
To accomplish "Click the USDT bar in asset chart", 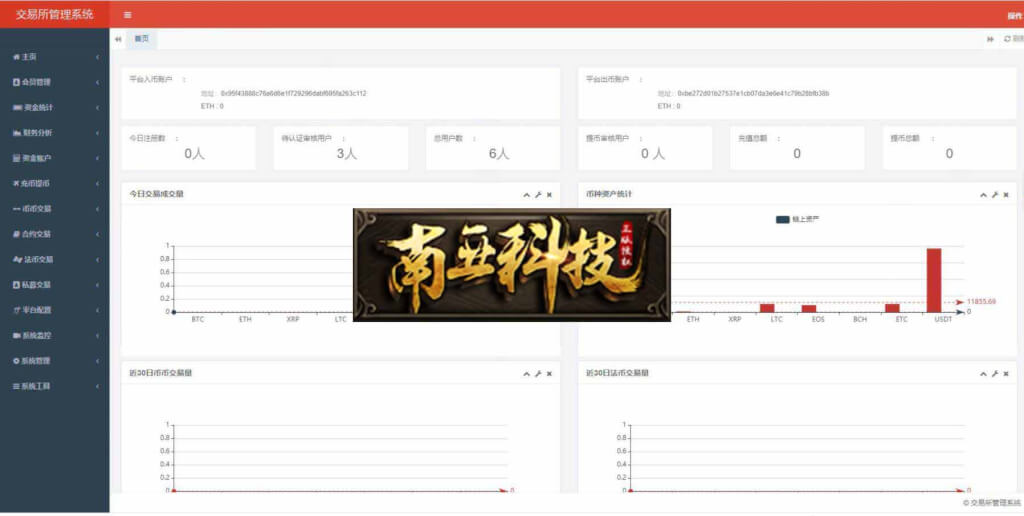I will click(x=934, y=280).
